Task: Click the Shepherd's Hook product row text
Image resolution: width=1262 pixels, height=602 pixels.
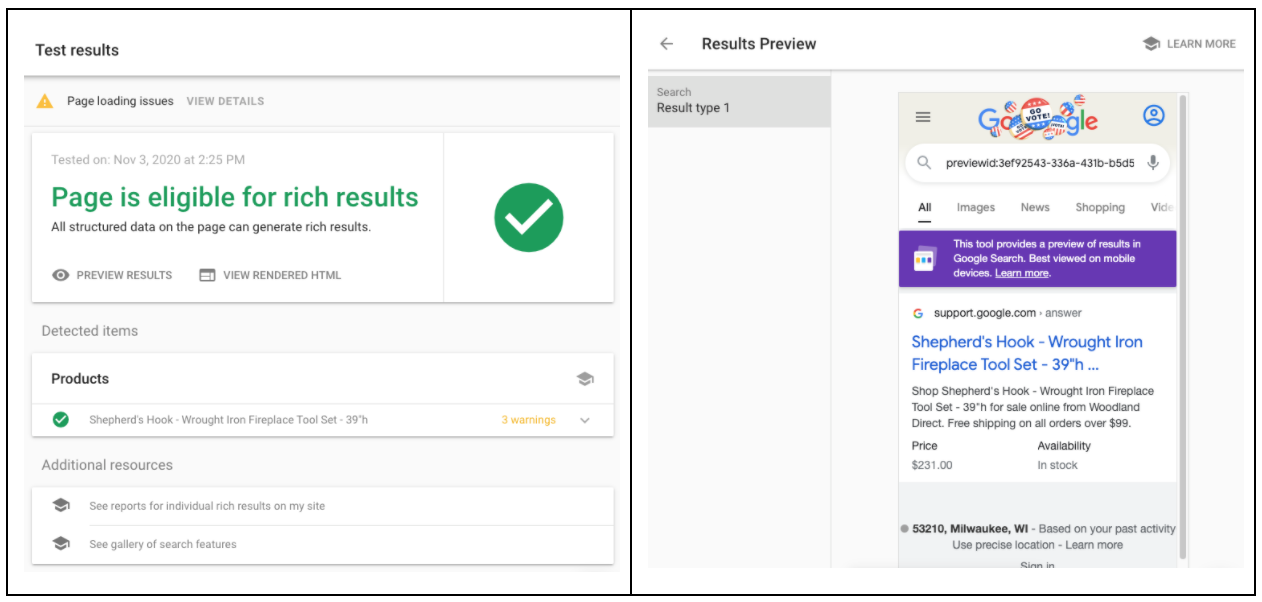Action: click(x=228, y=420)
